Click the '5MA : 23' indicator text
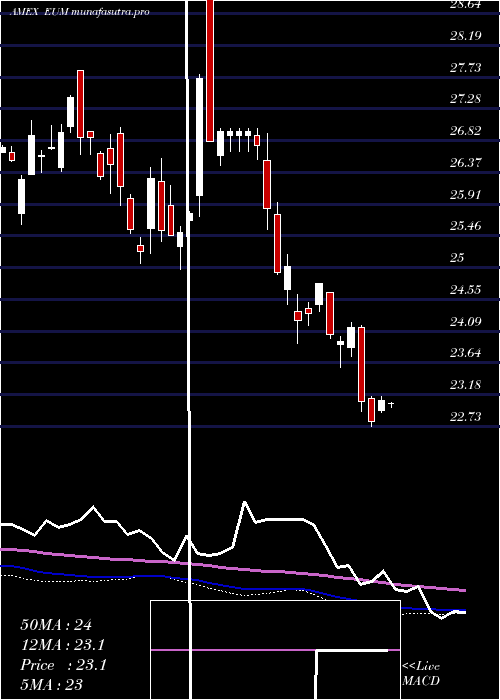The image size is (500, 700). point(51,685)
